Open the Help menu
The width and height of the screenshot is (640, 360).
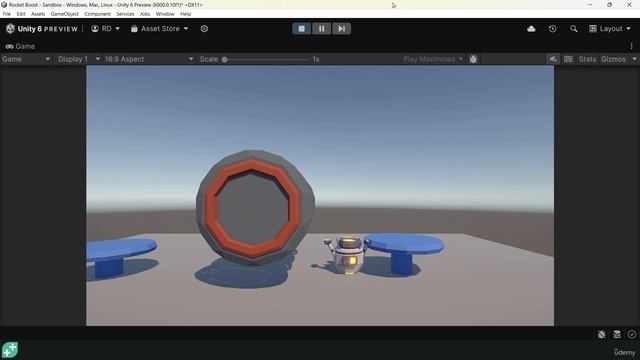(x=185, y=14)
